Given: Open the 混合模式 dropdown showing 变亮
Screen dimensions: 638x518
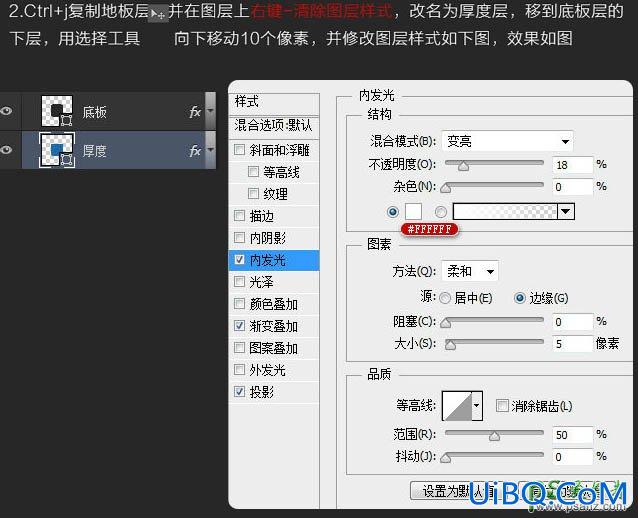Looking at the screenshot, I should click(x=507, y=141).
